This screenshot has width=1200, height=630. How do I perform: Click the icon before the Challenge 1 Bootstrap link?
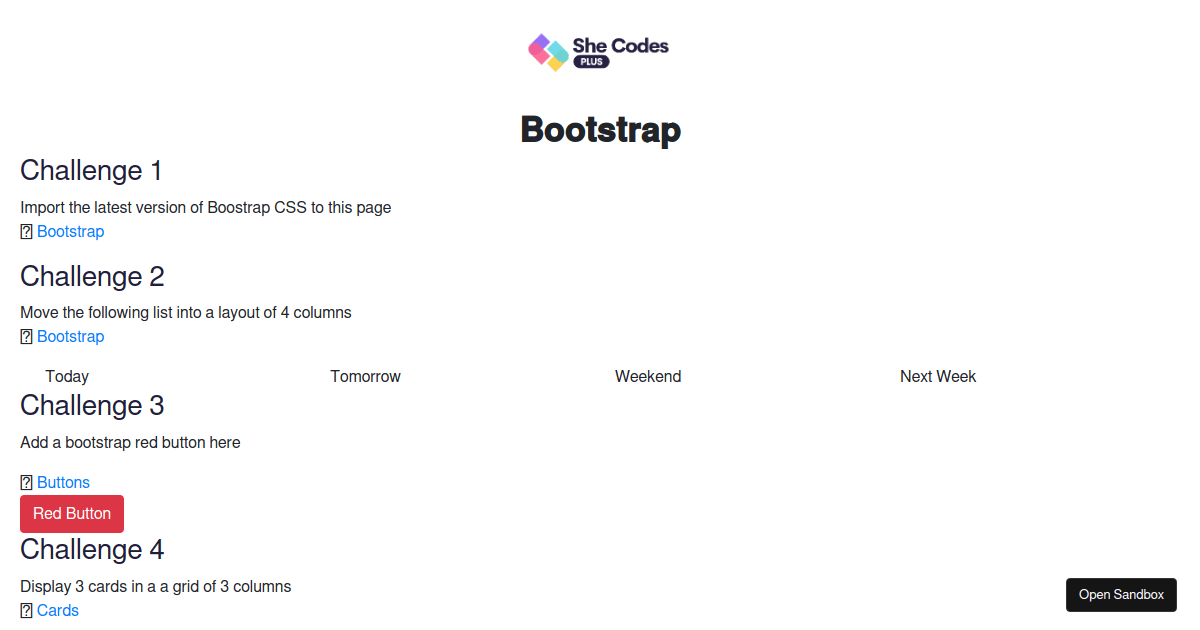[26, 231]
